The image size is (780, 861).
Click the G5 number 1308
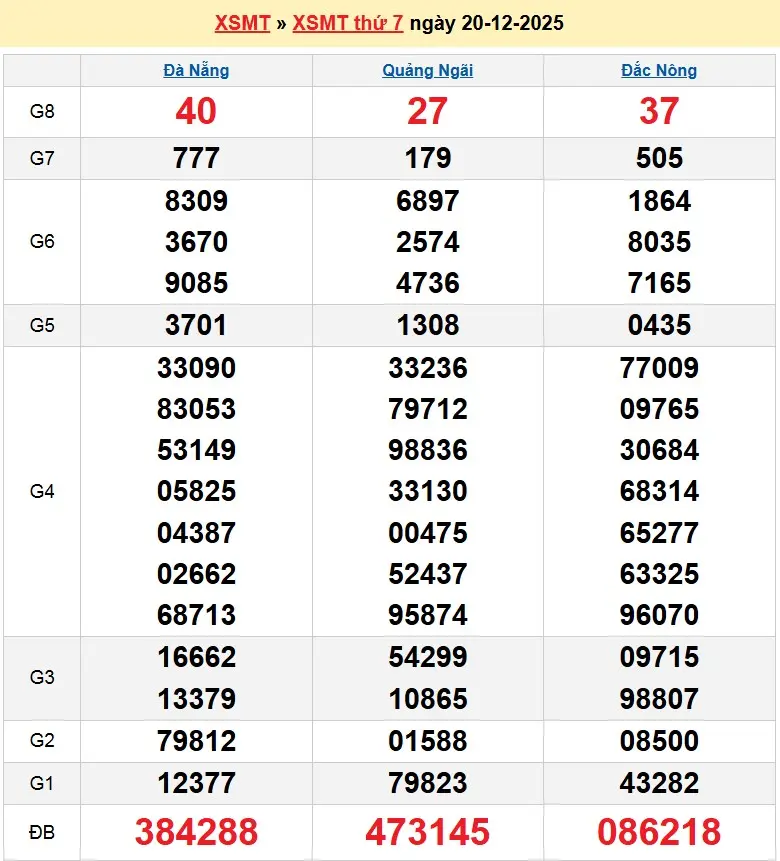[427, 325]
